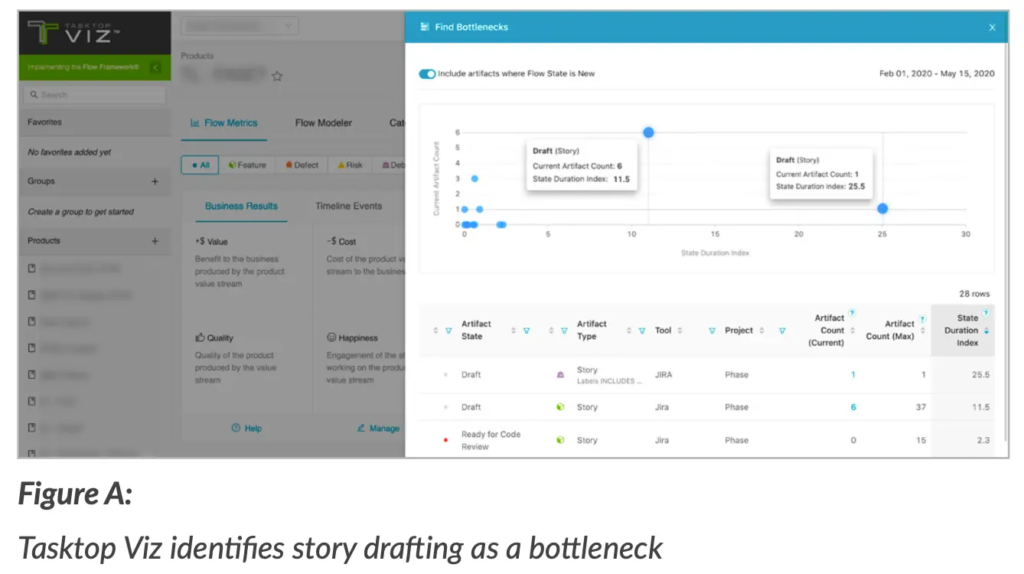
Task: Open the Timeline Events tab
Action: [x=348, y=206]
